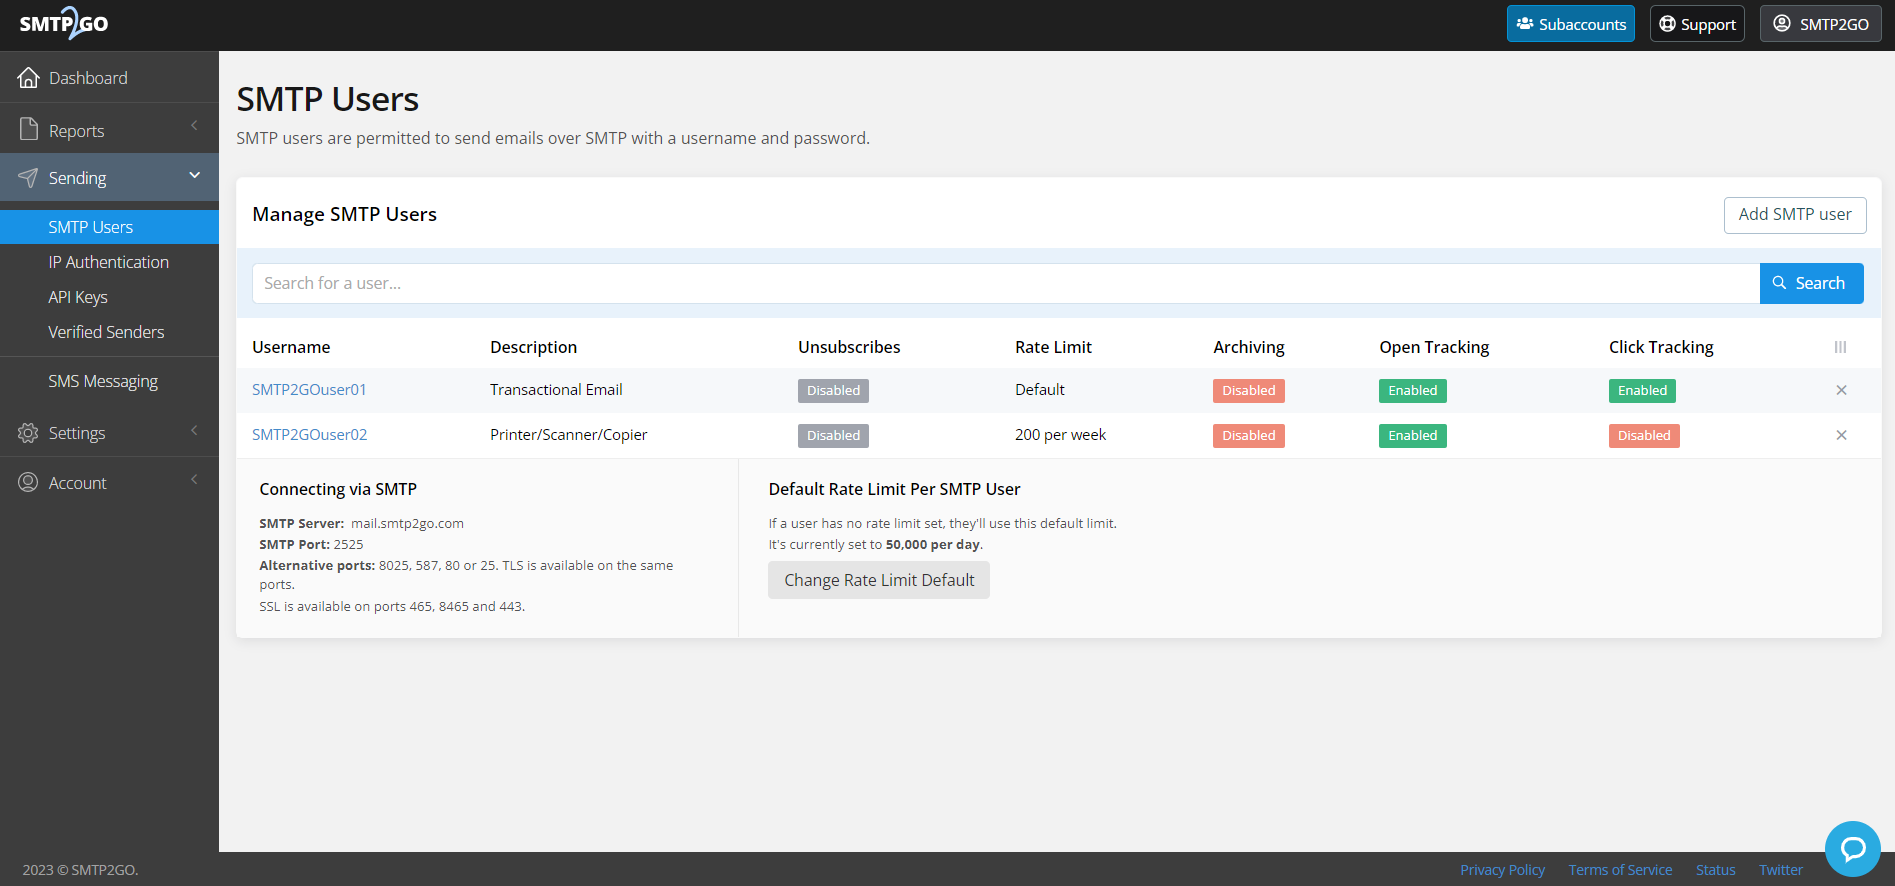Screen dimensions: 1895x886
Task: Click the Account user icon
Action: [x=28, y=482]
